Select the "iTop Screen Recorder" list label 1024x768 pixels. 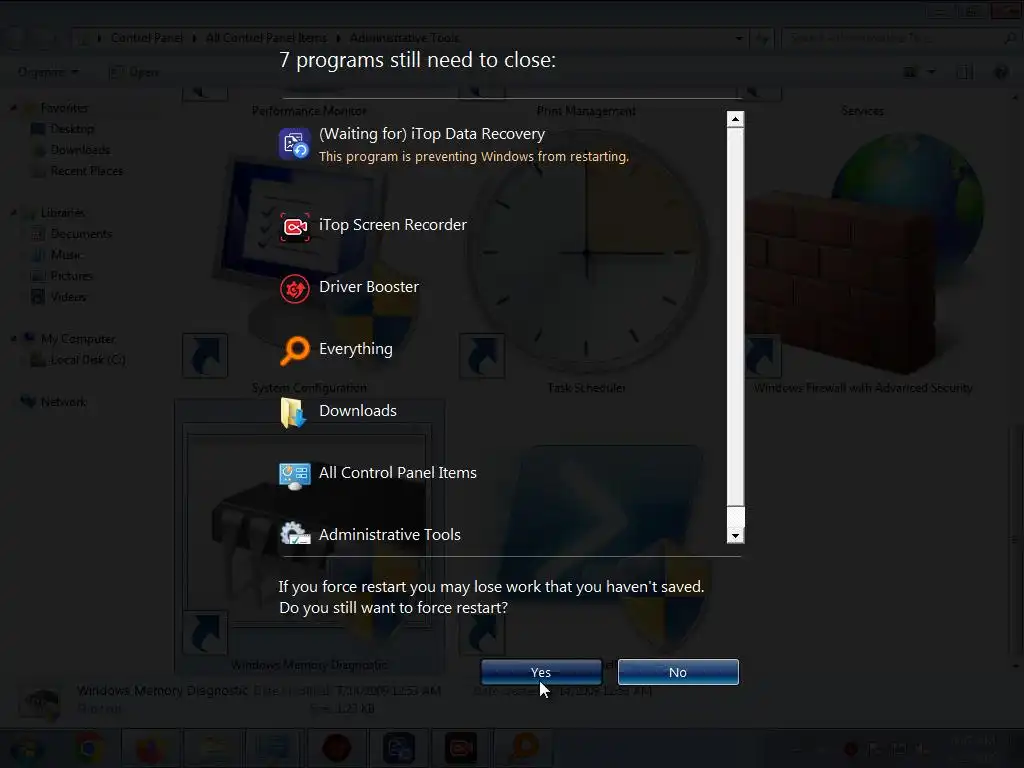392,225
